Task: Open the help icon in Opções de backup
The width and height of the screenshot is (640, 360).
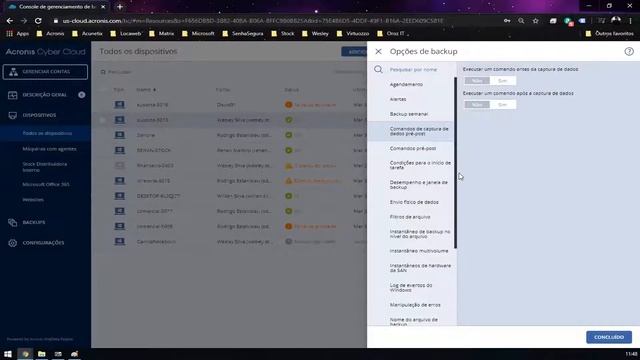Action: pyautogui.click(x=629, y=51)
